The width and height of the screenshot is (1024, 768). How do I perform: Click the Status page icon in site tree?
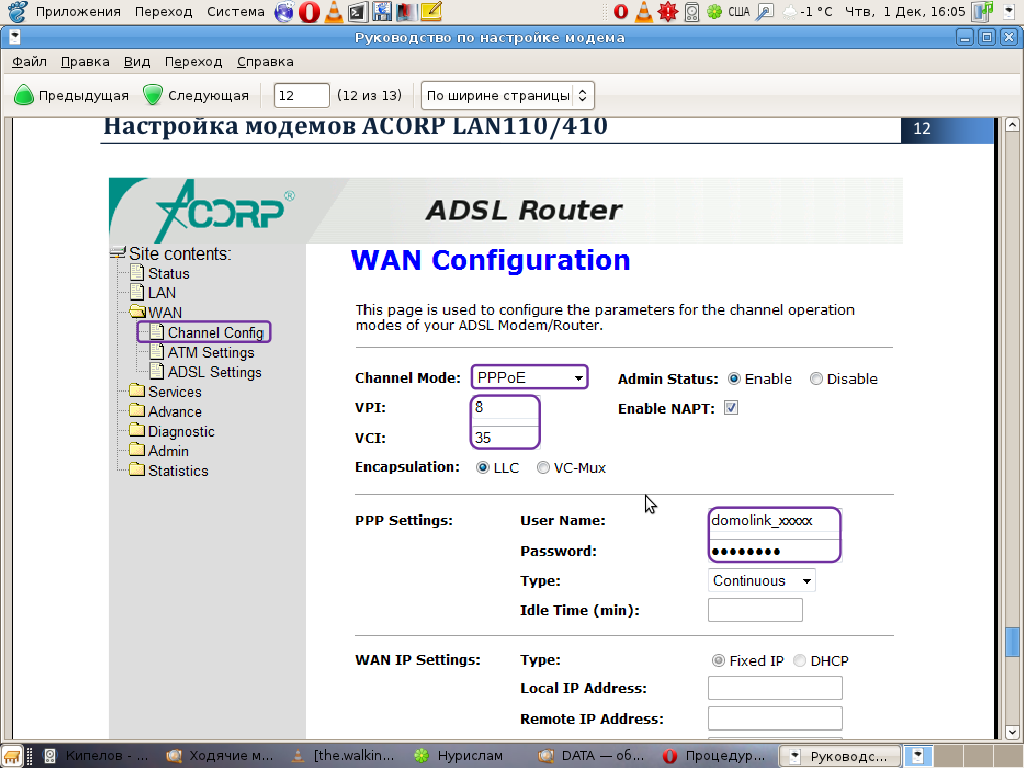[137, 272]
